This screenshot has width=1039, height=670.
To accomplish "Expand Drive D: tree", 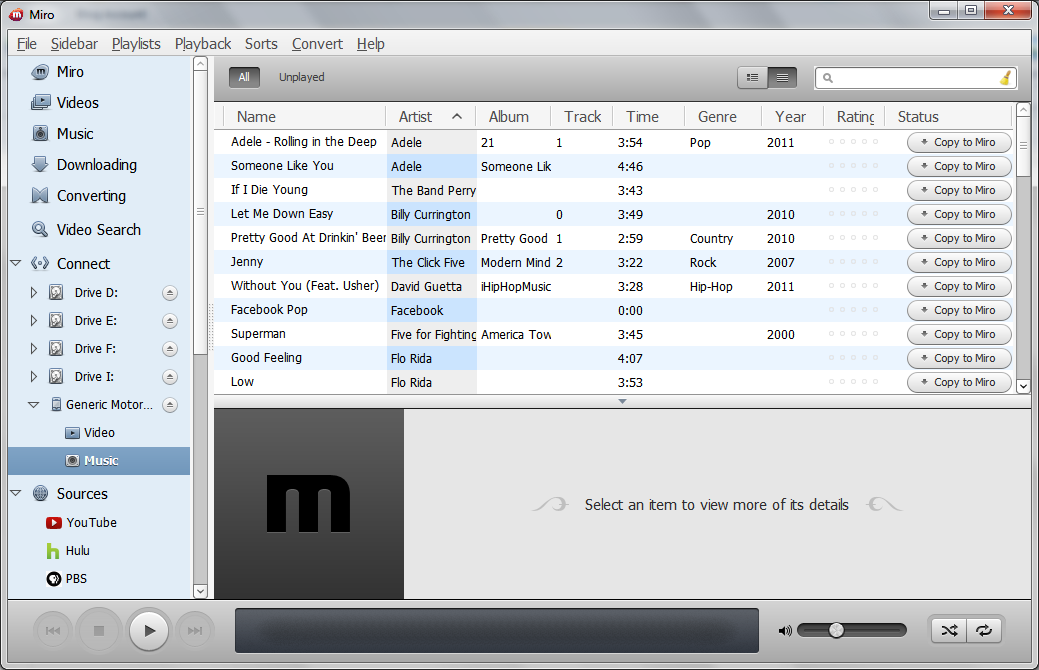I will pos(34,292).
